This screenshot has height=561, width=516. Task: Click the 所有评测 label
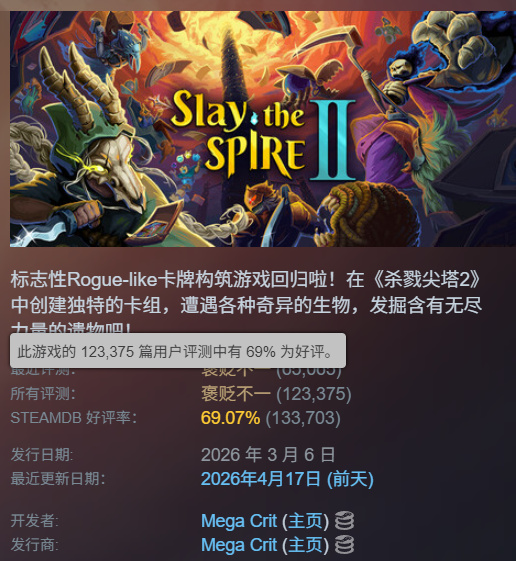pyautogui.click(x=43, y=394)
